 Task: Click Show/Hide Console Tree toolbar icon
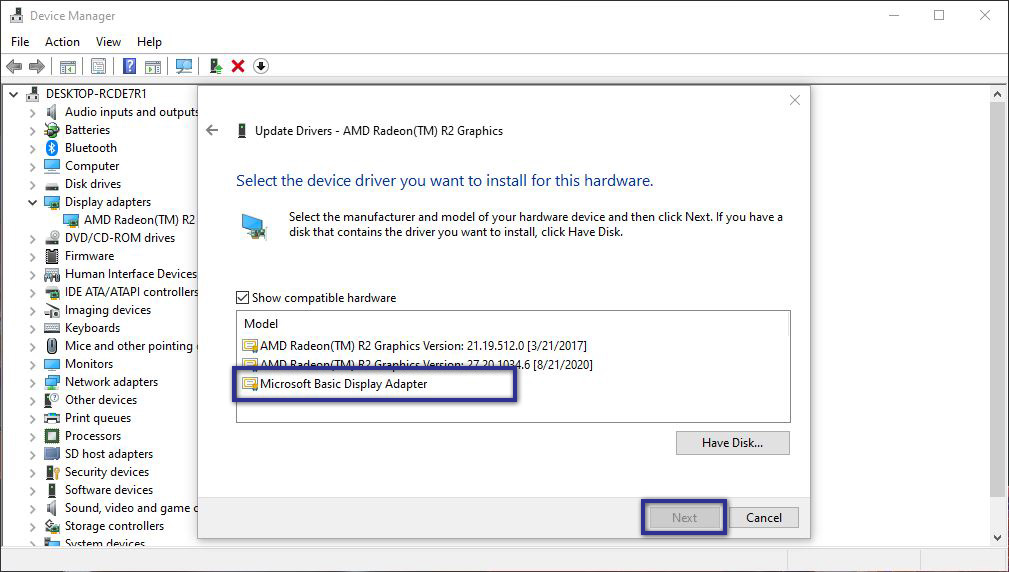click(68, 66)
